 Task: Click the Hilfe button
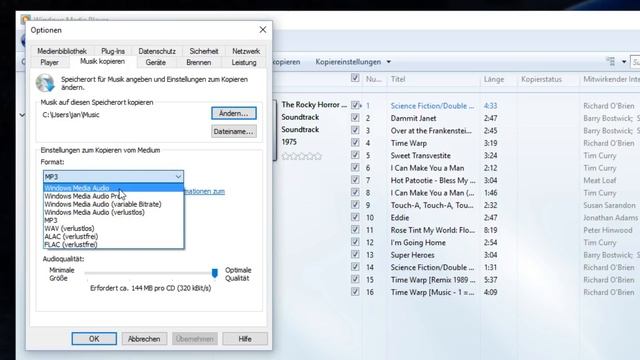pyautogui.click(x=245, y=339)
